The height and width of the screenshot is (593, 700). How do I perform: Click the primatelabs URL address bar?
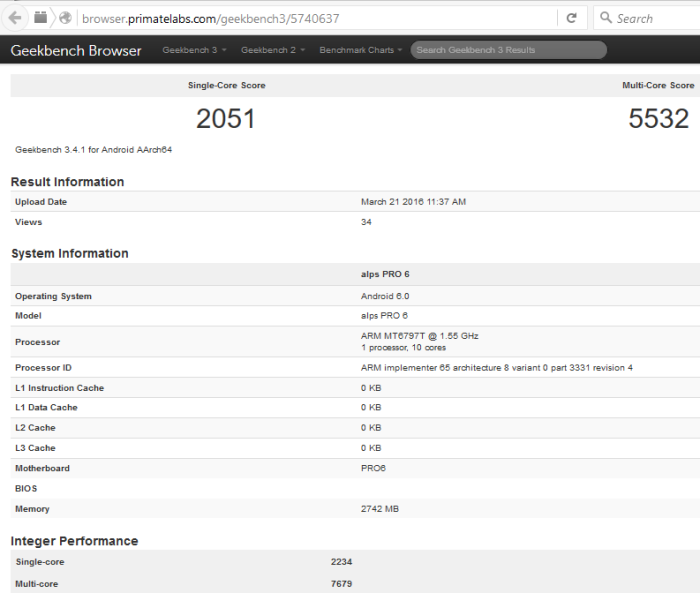(318, 18)
